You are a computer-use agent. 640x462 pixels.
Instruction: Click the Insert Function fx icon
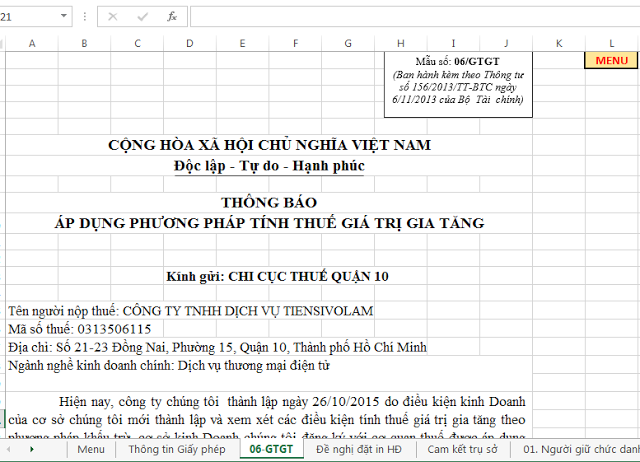click(x=171, y=17)
